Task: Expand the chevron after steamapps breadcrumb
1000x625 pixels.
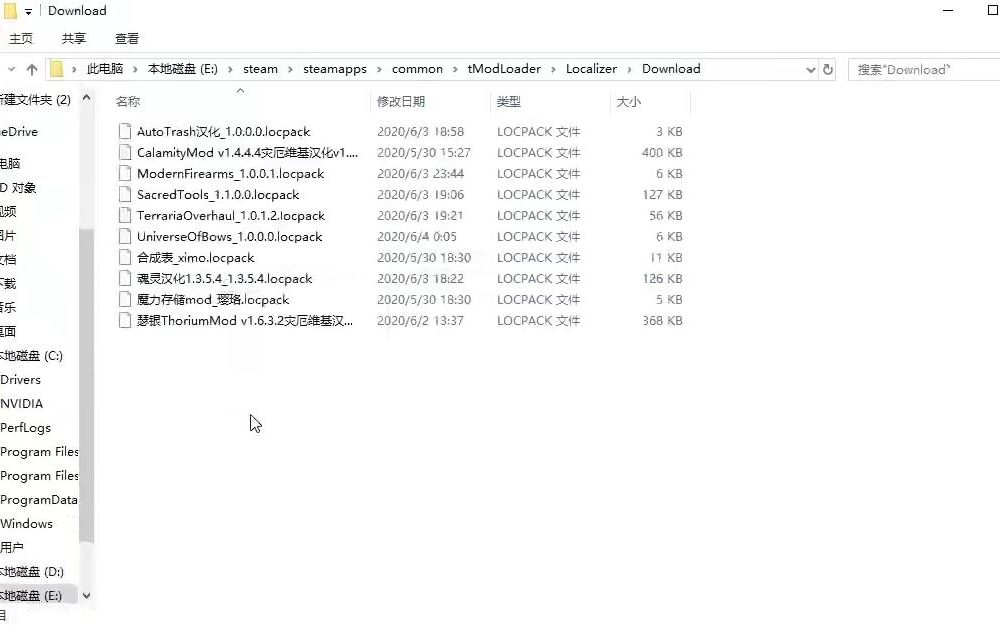Action: [379, 69]
